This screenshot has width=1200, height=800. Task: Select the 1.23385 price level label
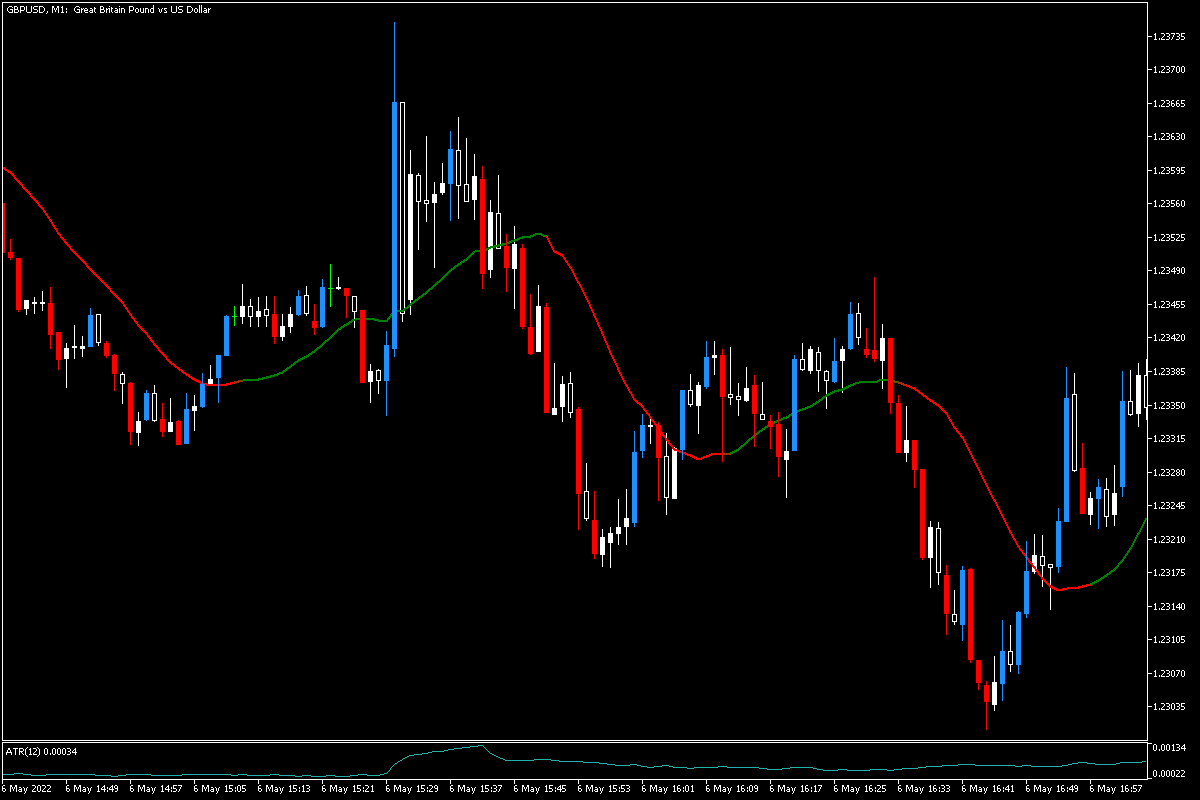pyautogui.click(x=1168, y=370)
